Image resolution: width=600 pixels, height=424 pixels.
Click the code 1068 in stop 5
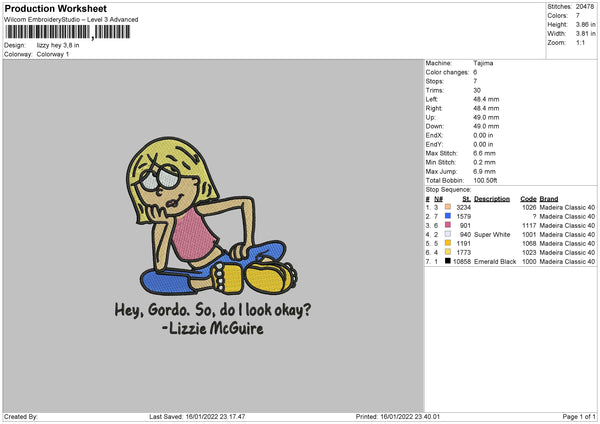pos(529,243)
